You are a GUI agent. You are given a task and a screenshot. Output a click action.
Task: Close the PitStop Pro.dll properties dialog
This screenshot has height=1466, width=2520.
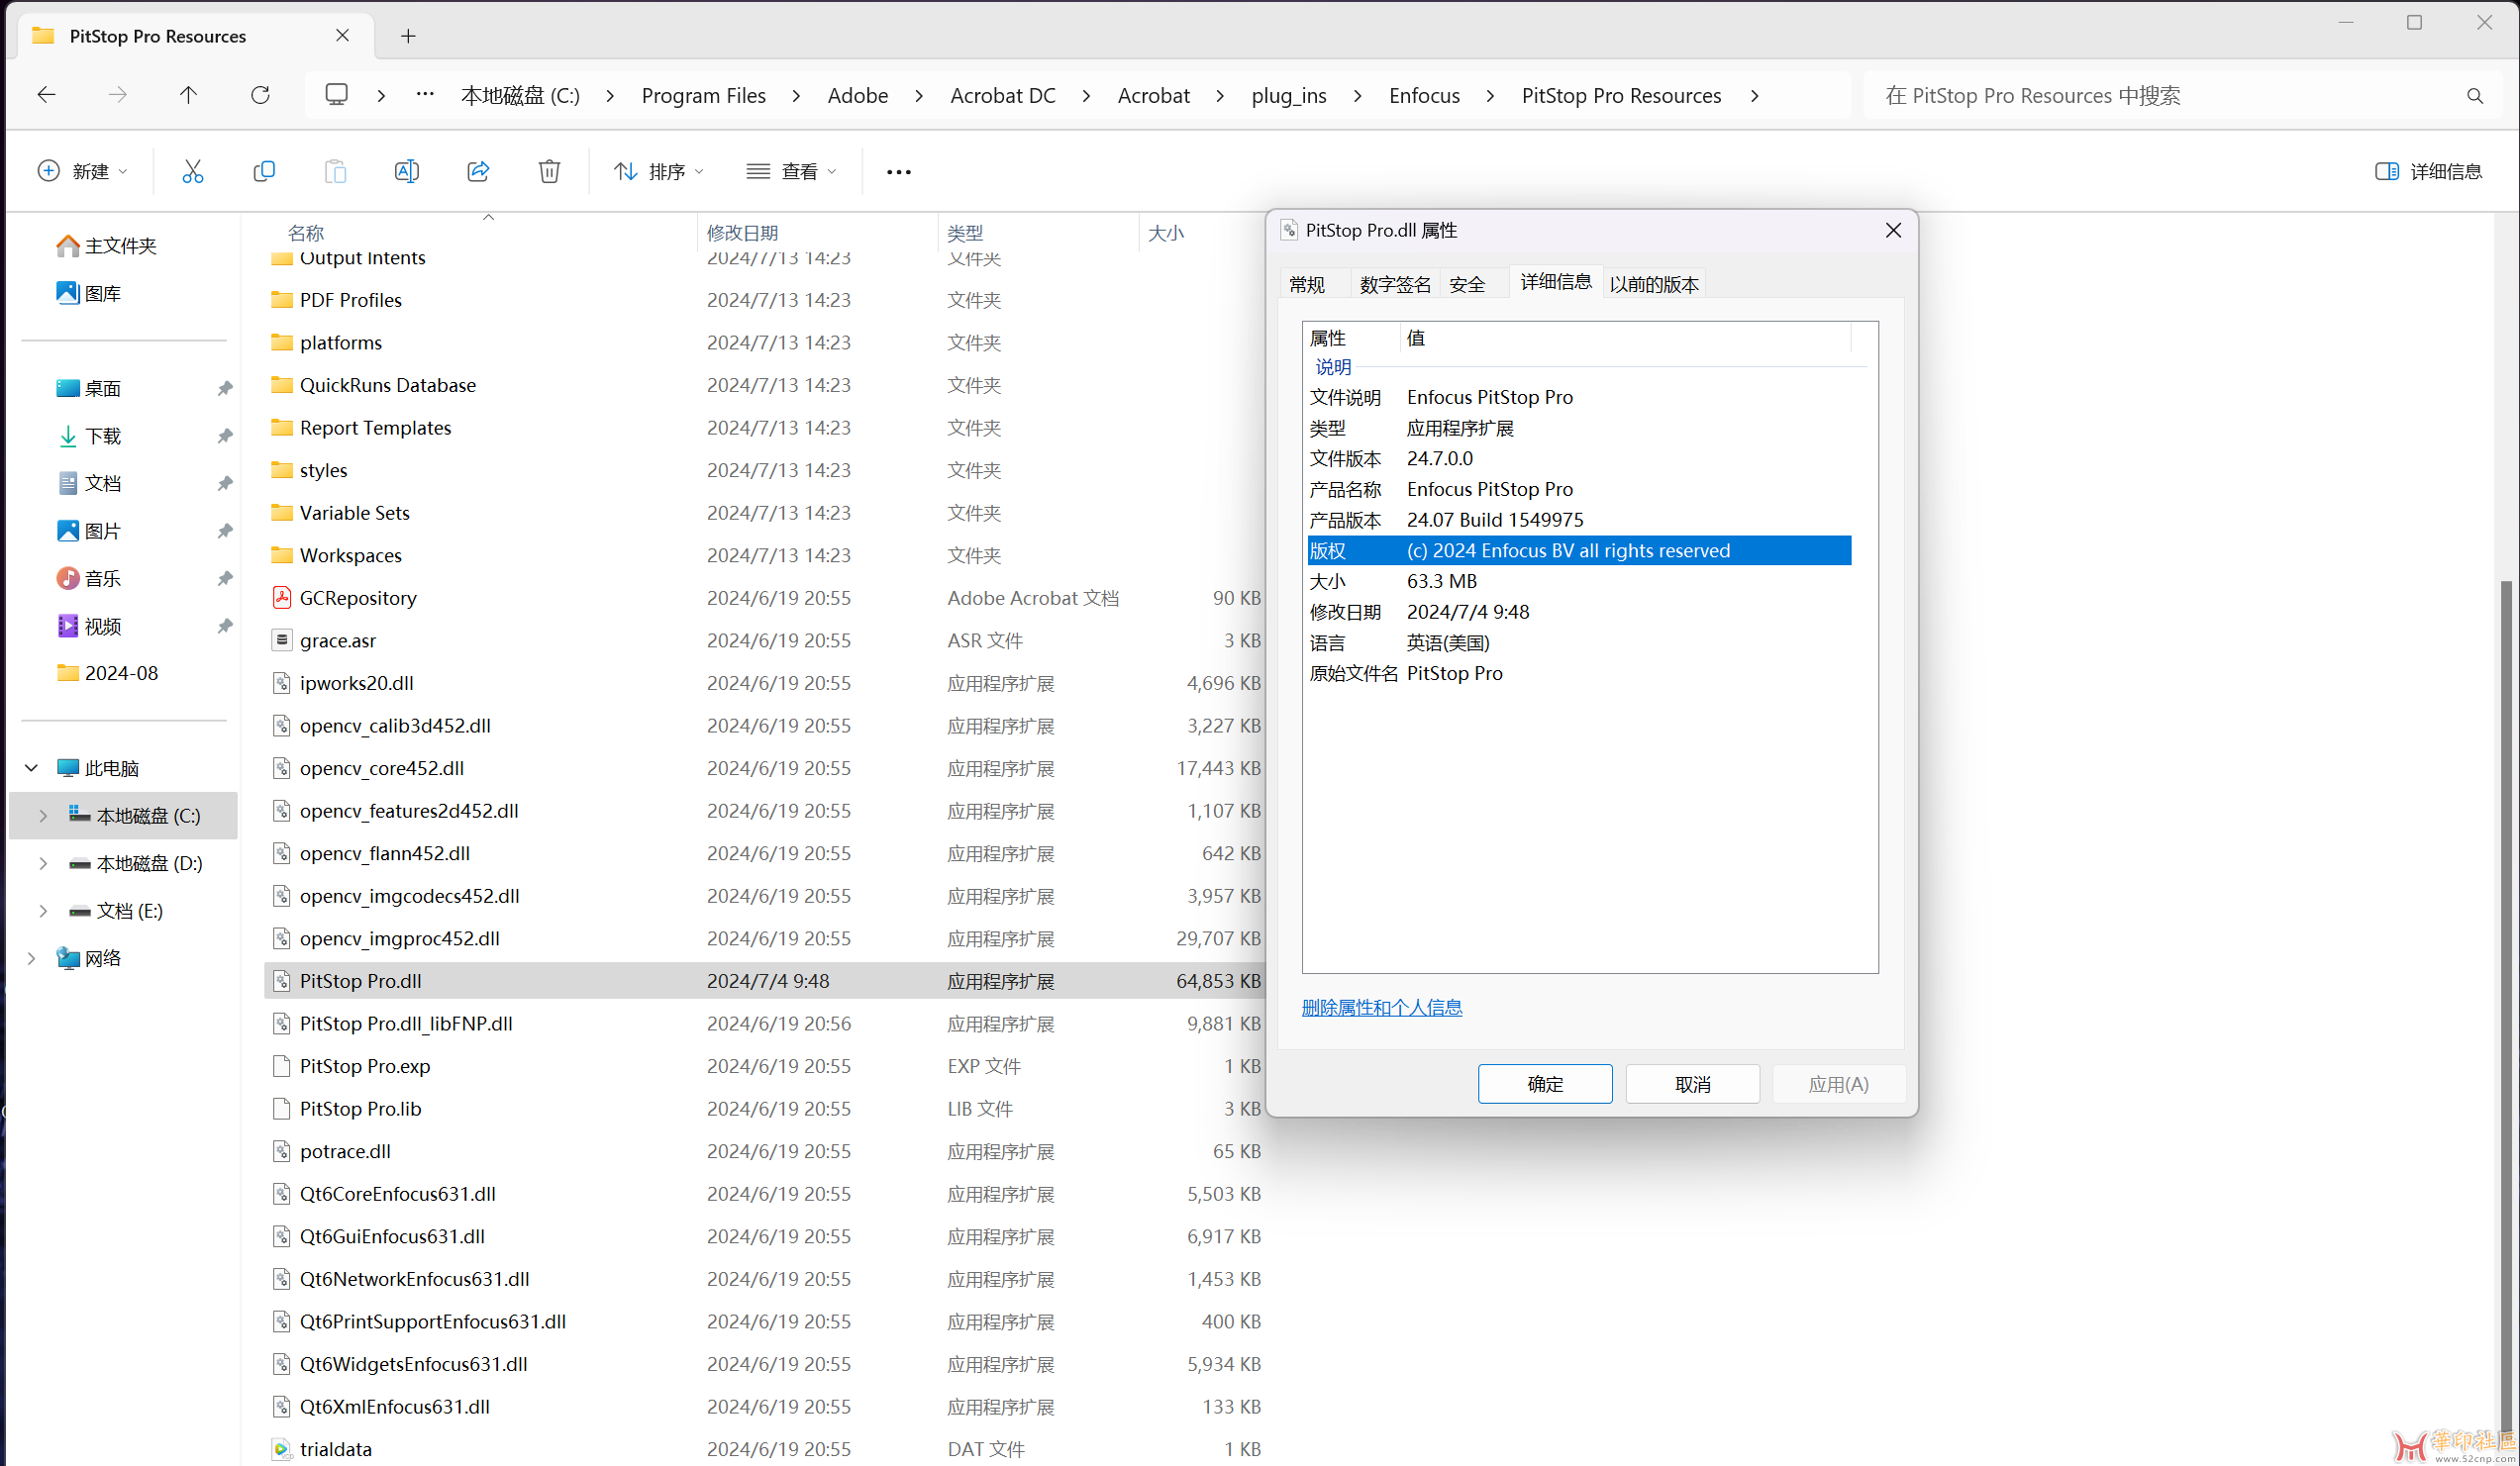coord(1892,230)
